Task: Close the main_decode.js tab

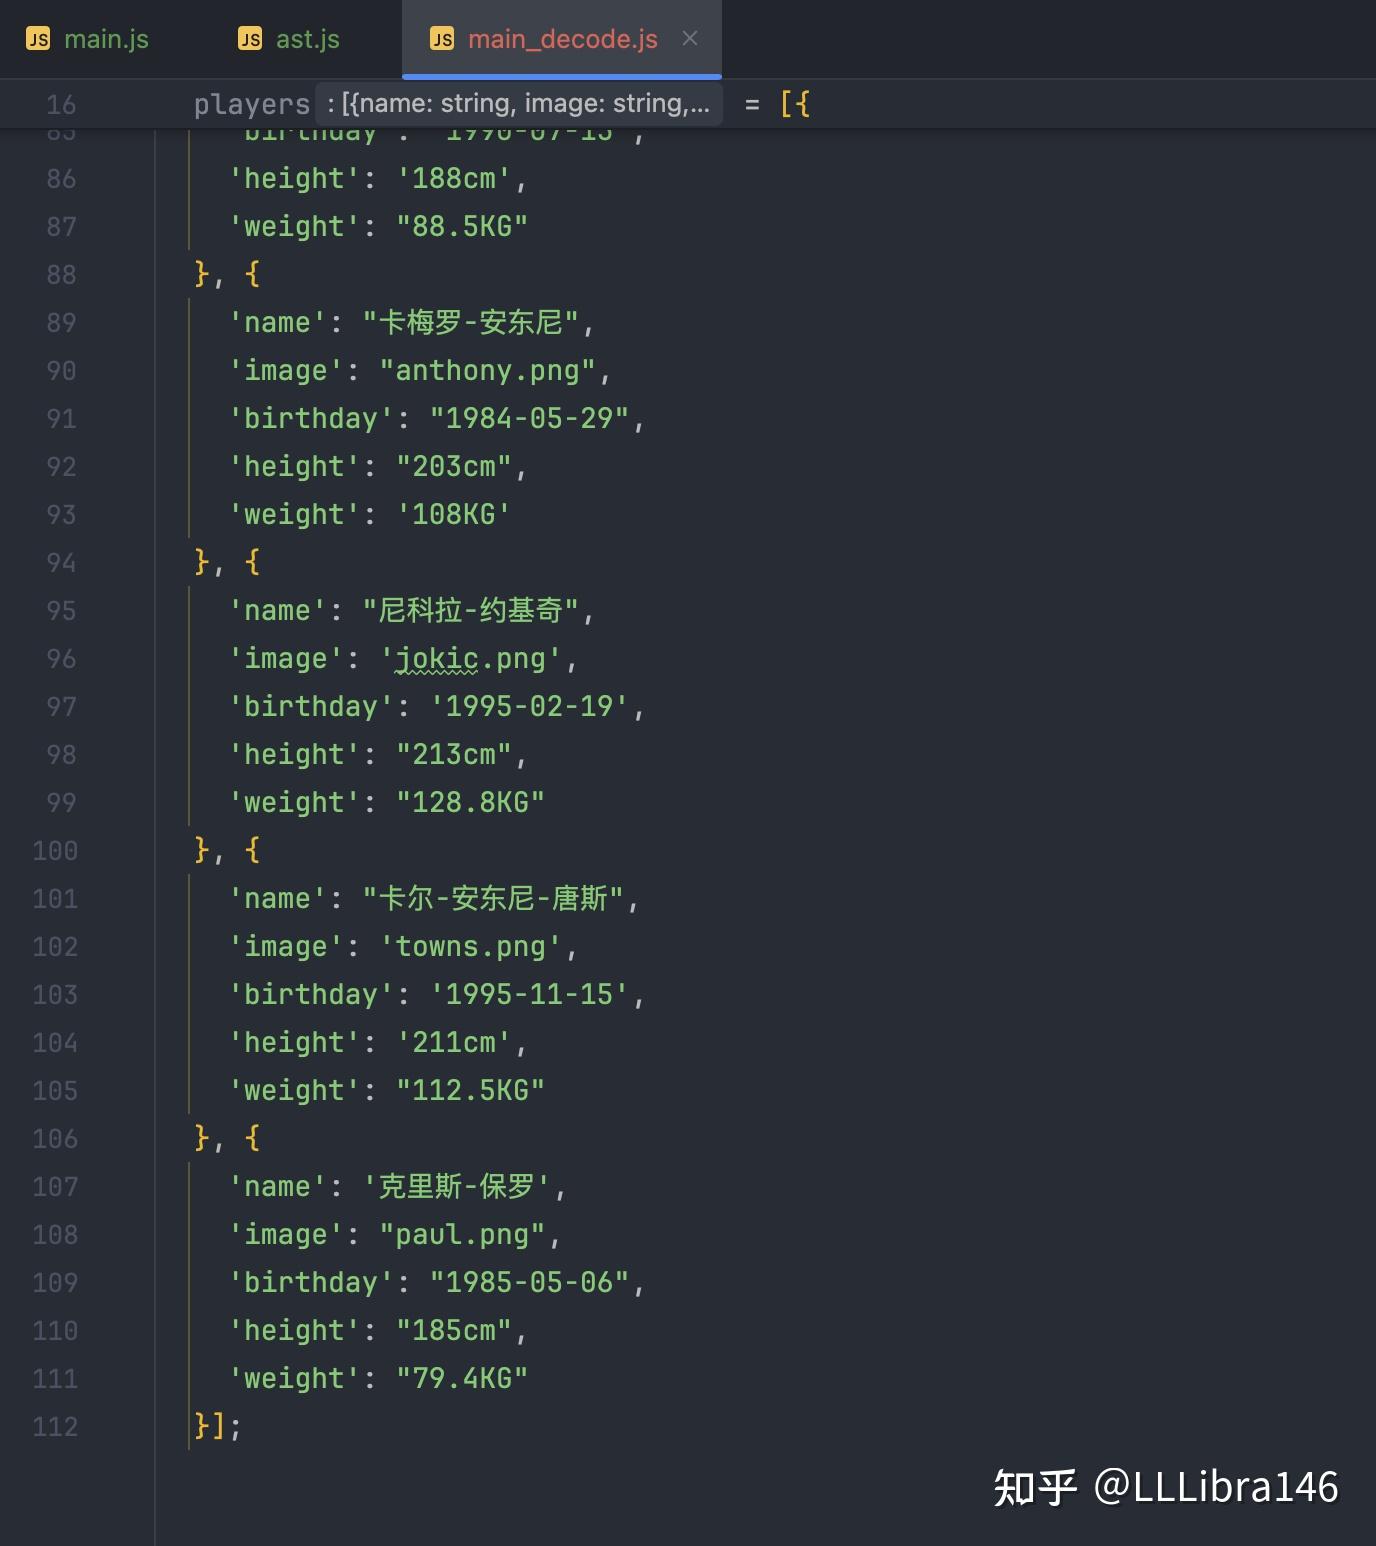Action: pyautogui.click(x=690, y=39)
